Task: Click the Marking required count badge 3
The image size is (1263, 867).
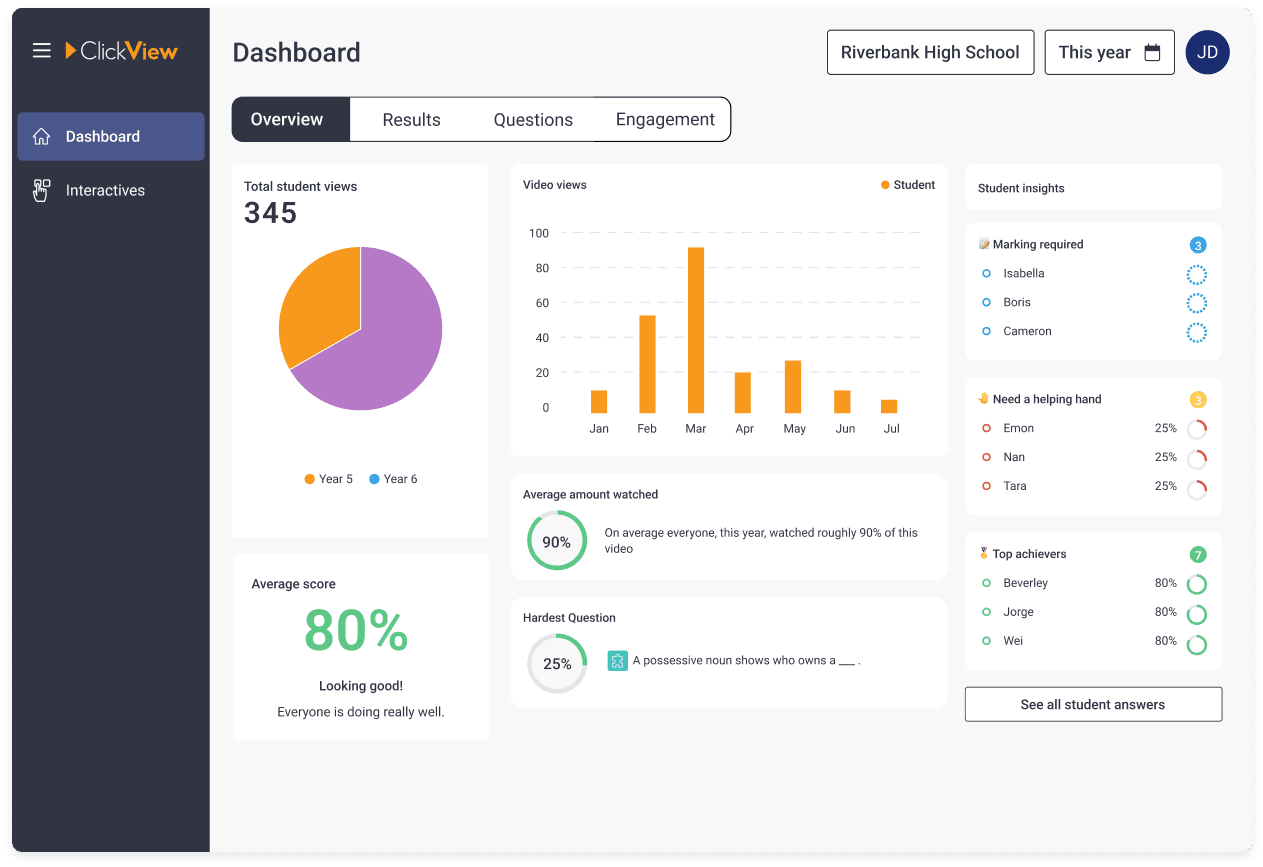Action: click(x=1198, y=245)
